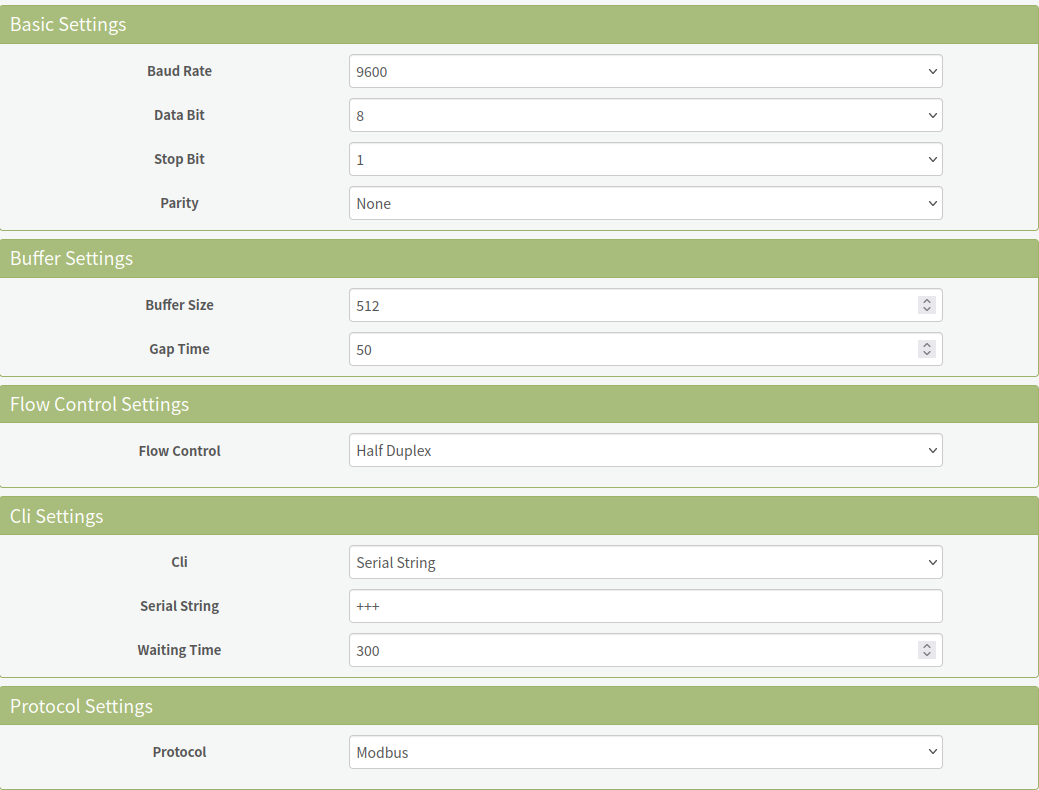Increase Buffer Size with up arrow
The width and height of the screenshot is (1039, 790).
tap(927, 301)
